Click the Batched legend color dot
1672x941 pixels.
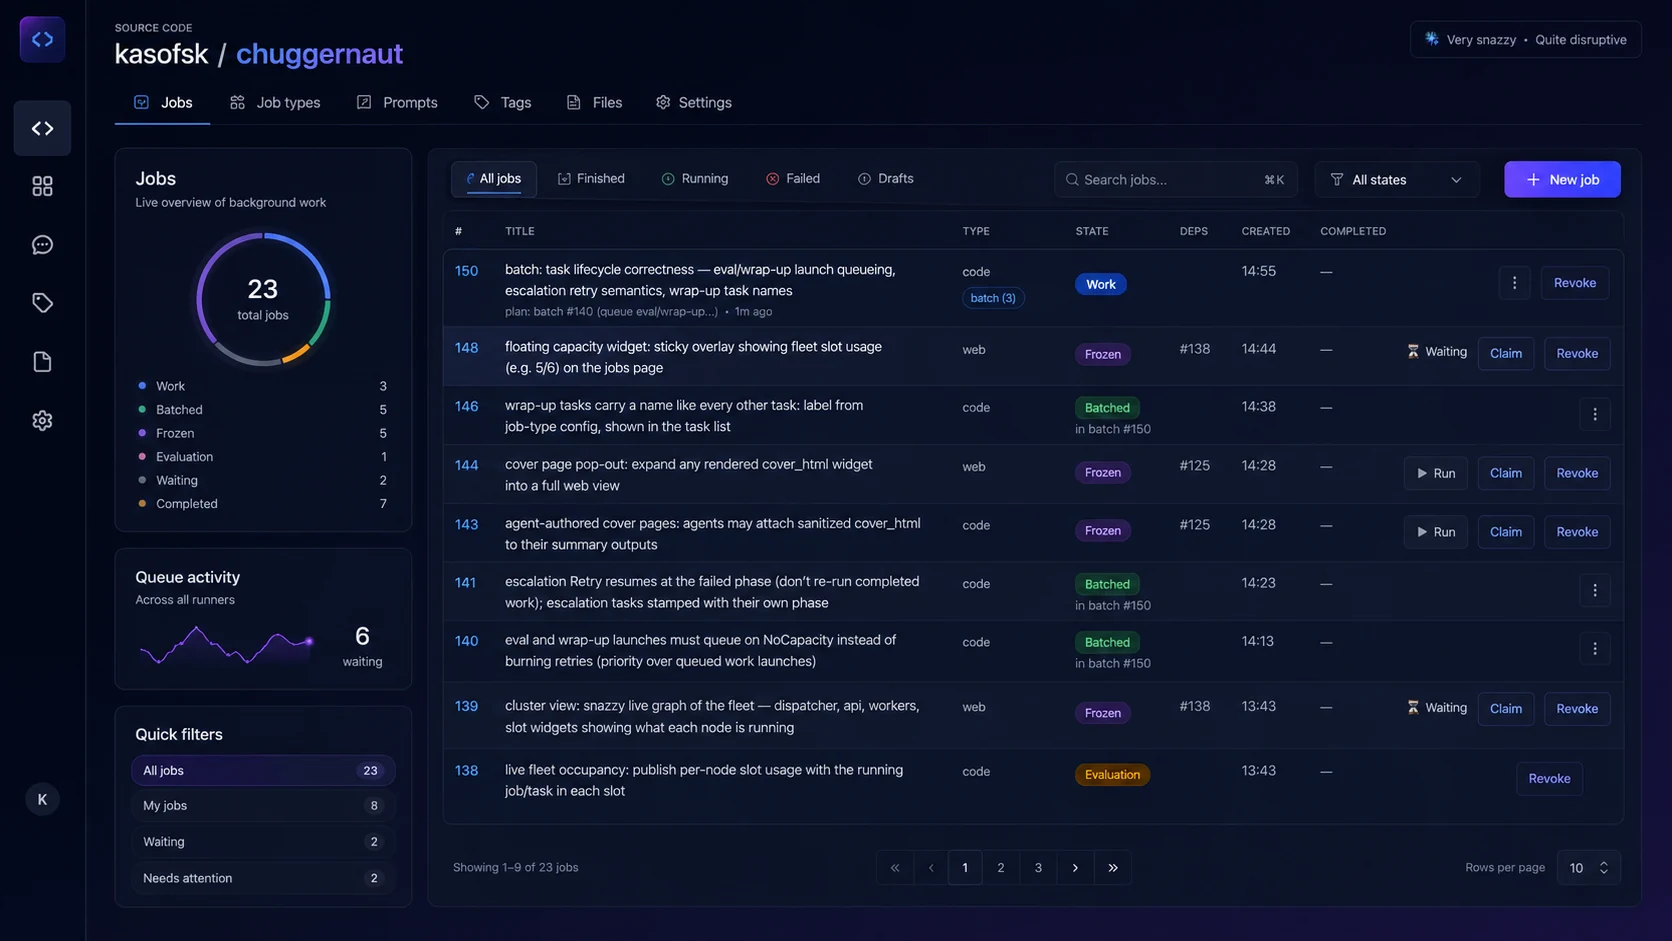[142, 410]
